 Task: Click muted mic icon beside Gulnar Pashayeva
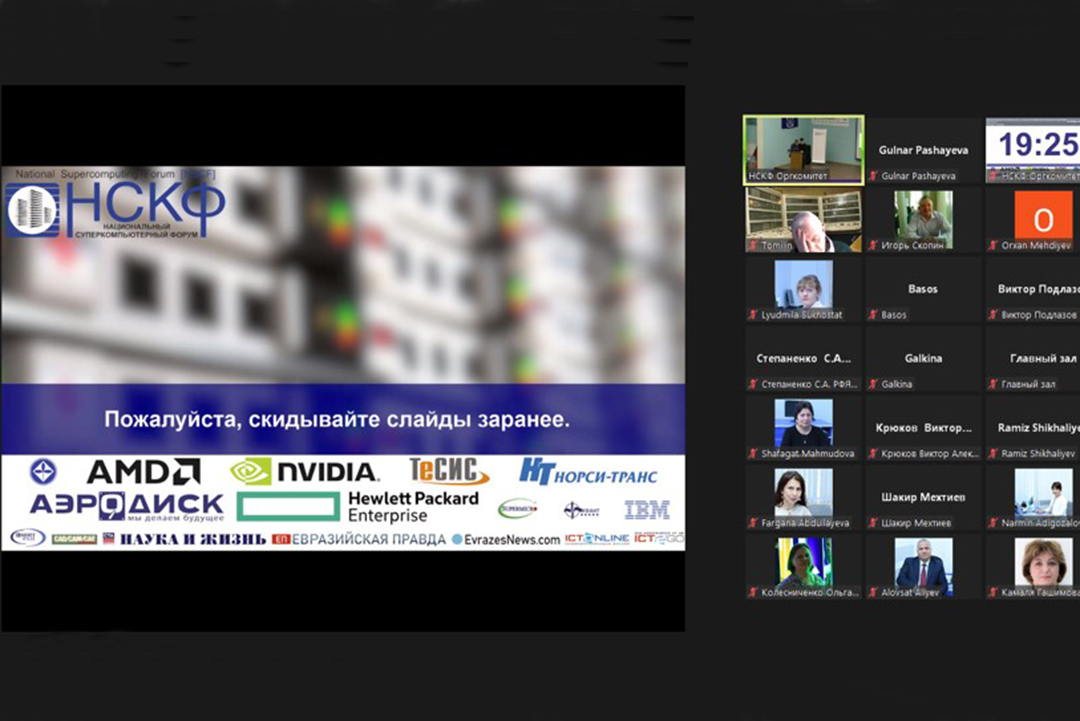[x=873, y=176]
